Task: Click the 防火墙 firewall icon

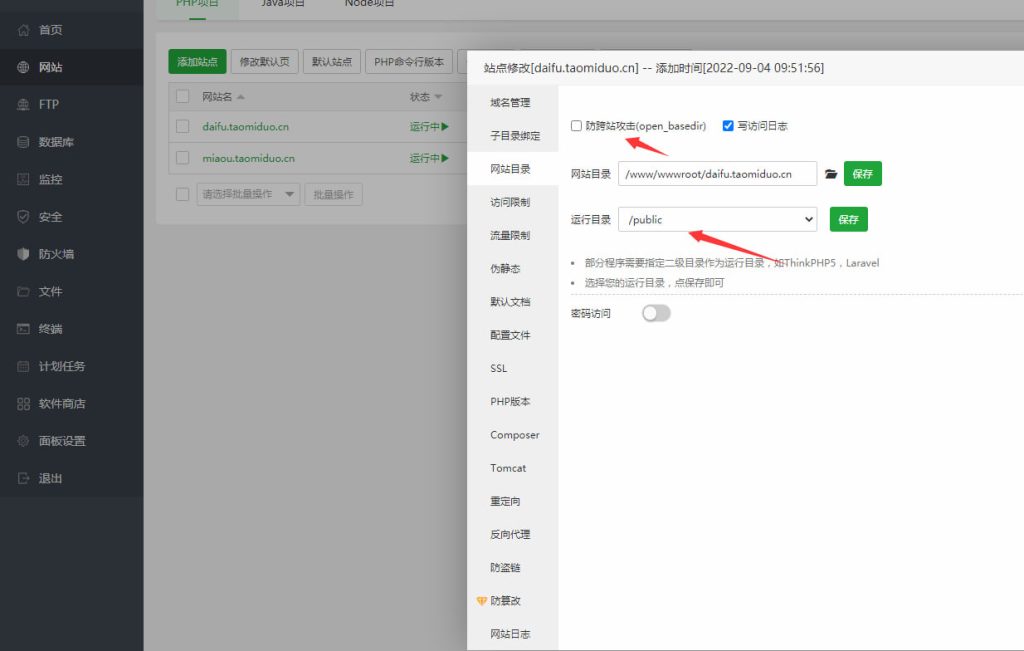Action: click(x=24, y=254)
